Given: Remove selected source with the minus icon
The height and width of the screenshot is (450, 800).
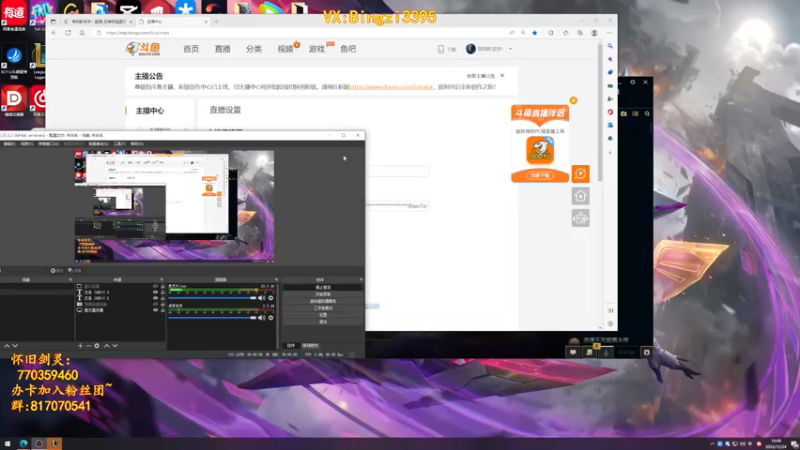Looking at the screenshot, I should coord(88,345).
